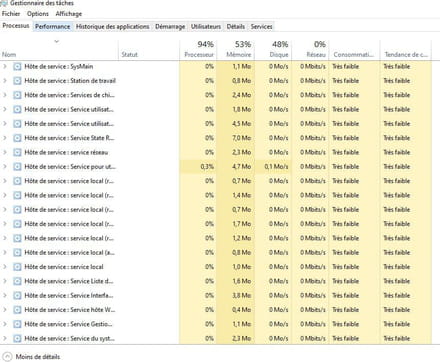Click the Task Manager title bar app icon
Viewport: 440px width, 362px height.
(3, 3)
